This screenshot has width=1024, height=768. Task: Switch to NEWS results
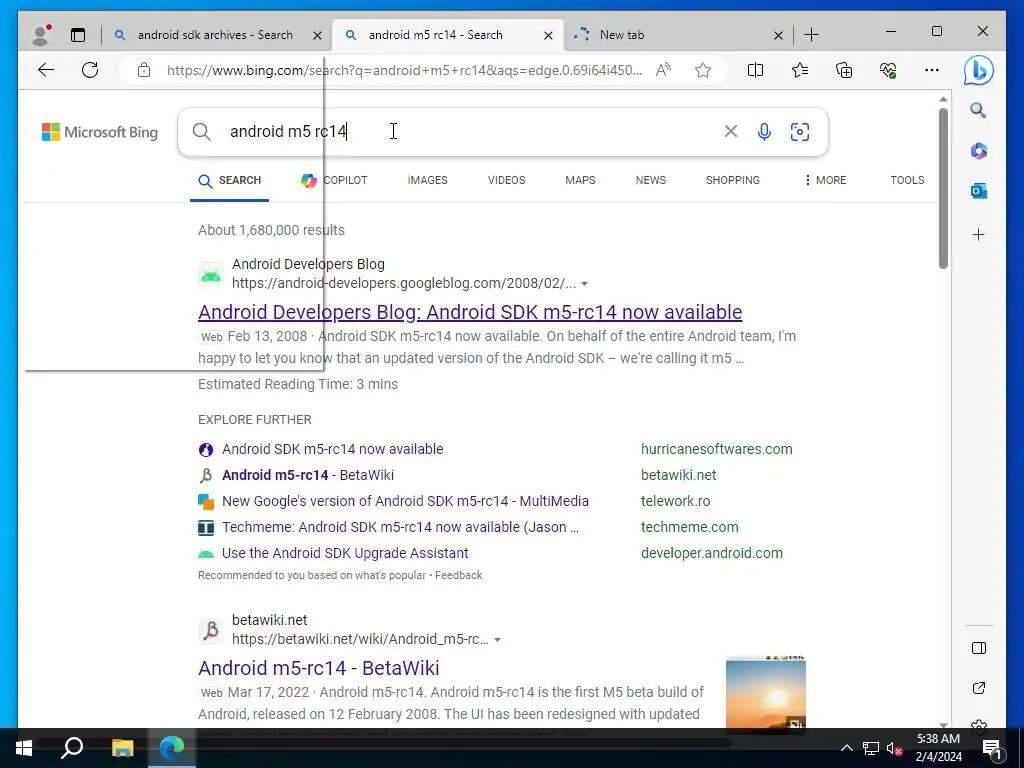click(x=650, y=180)
